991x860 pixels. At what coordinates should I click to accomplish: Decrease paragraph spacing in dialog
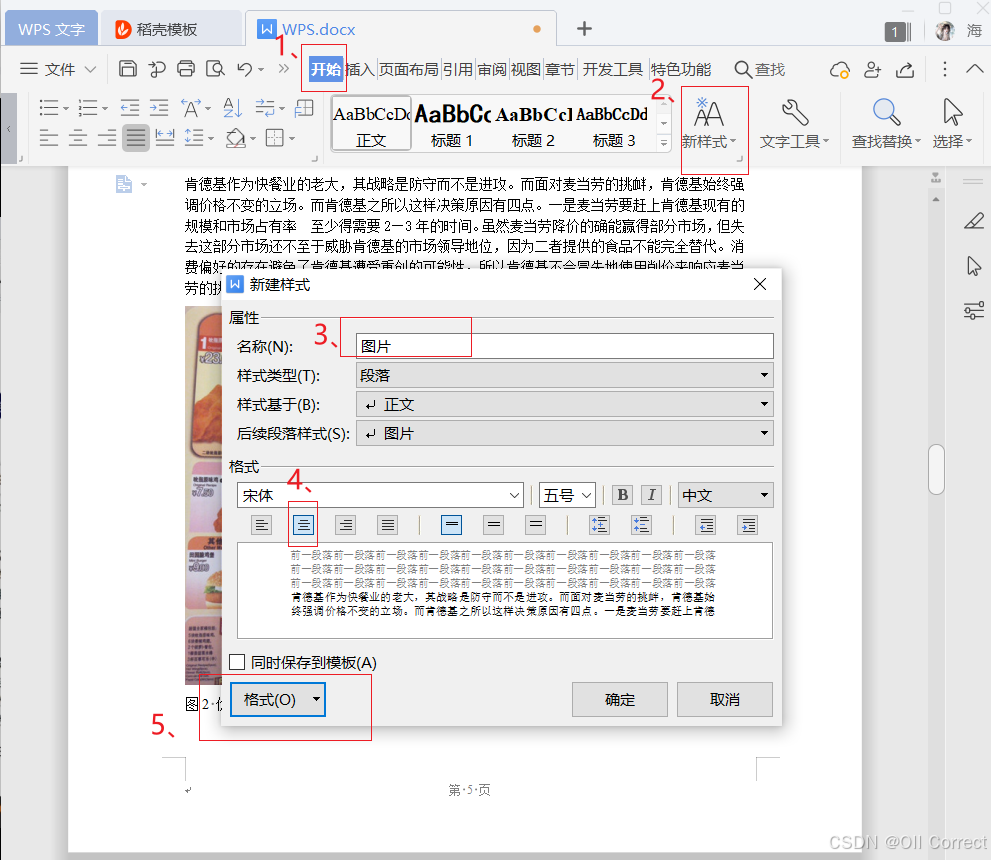[641, 524]
